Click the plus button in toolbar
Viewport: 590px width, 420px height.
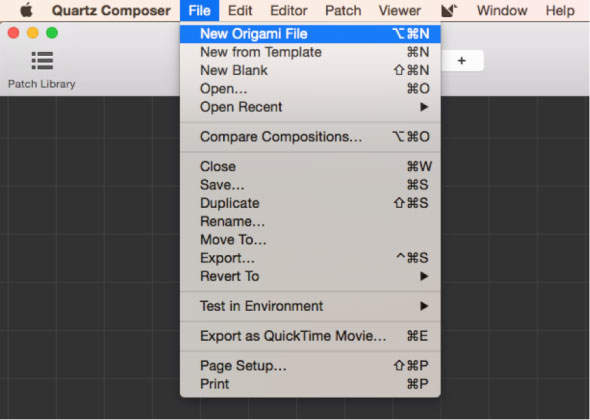[x=462, y=61]
